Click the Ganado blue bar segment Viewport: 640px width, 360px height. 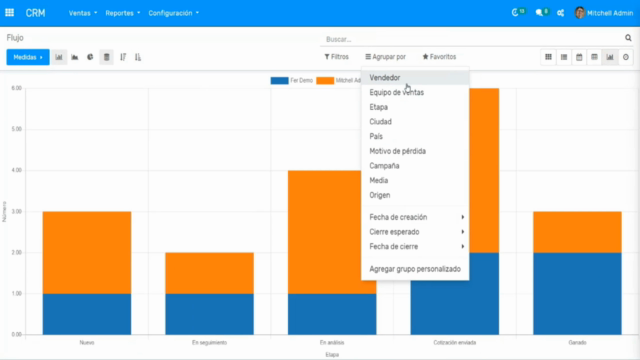point(577,293)
